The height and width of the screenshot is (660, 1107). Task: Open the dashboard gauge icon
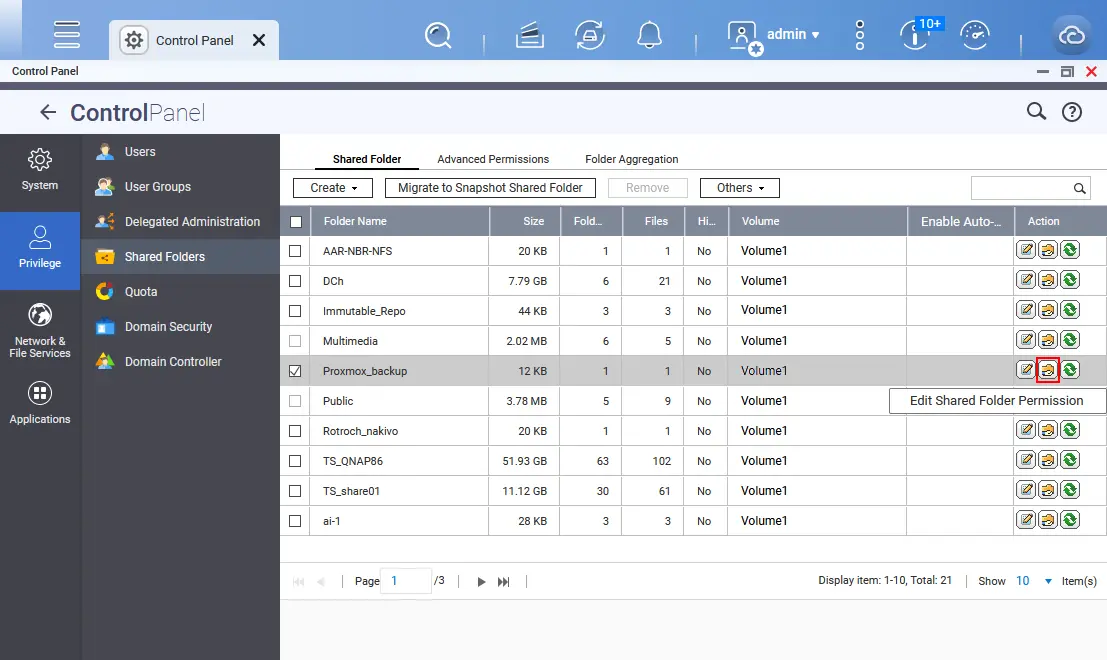pos(975,35)
